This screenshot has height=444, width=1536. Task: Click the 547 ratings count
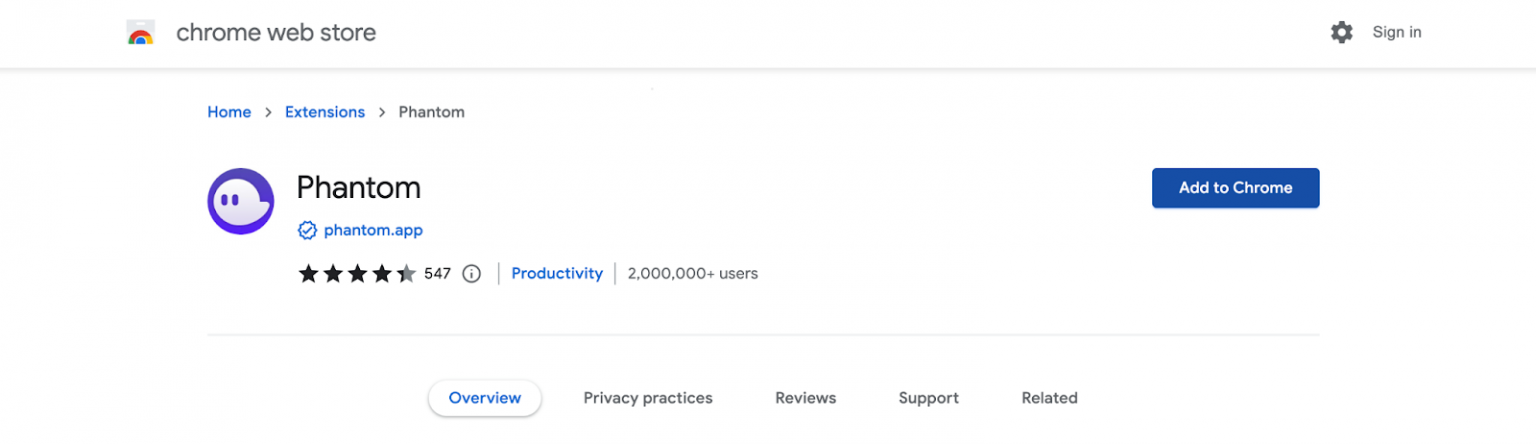[x=438, y=274]
